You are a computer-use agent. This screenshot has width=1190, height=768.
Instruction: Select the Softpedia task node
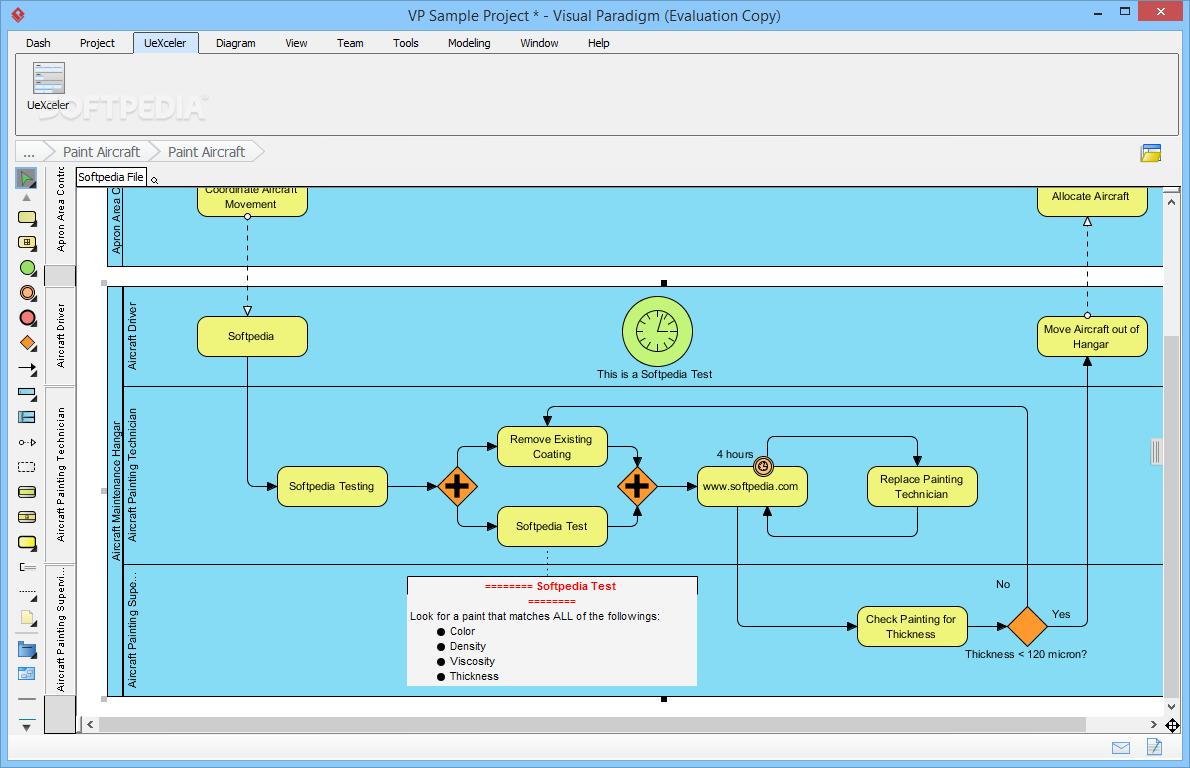click(x=252, y=336)
